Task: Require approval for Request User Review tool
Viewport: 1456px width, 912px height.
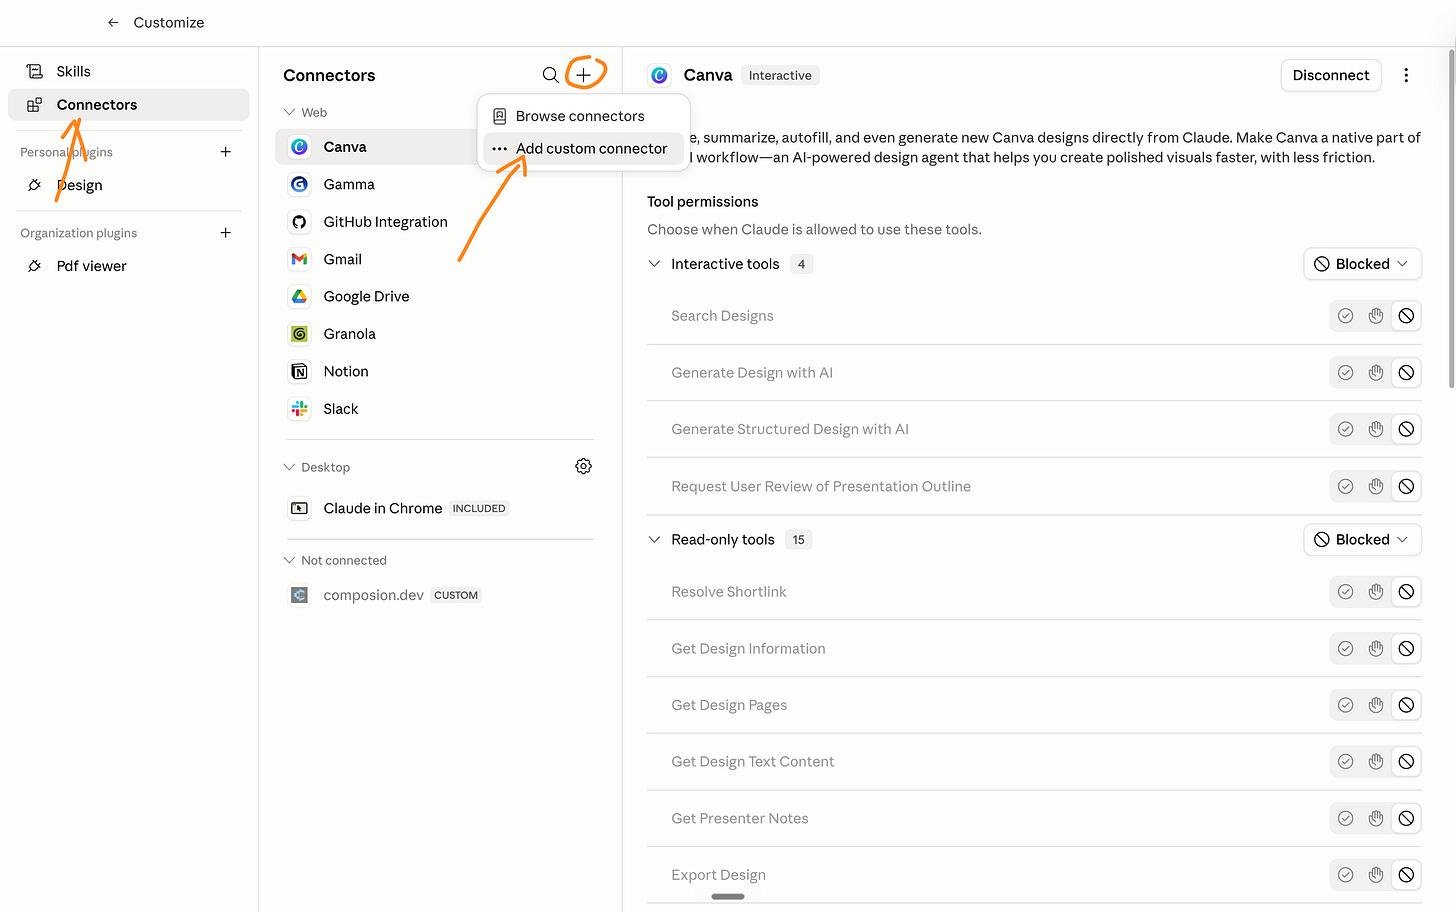Action: [x=1376, y=487]
